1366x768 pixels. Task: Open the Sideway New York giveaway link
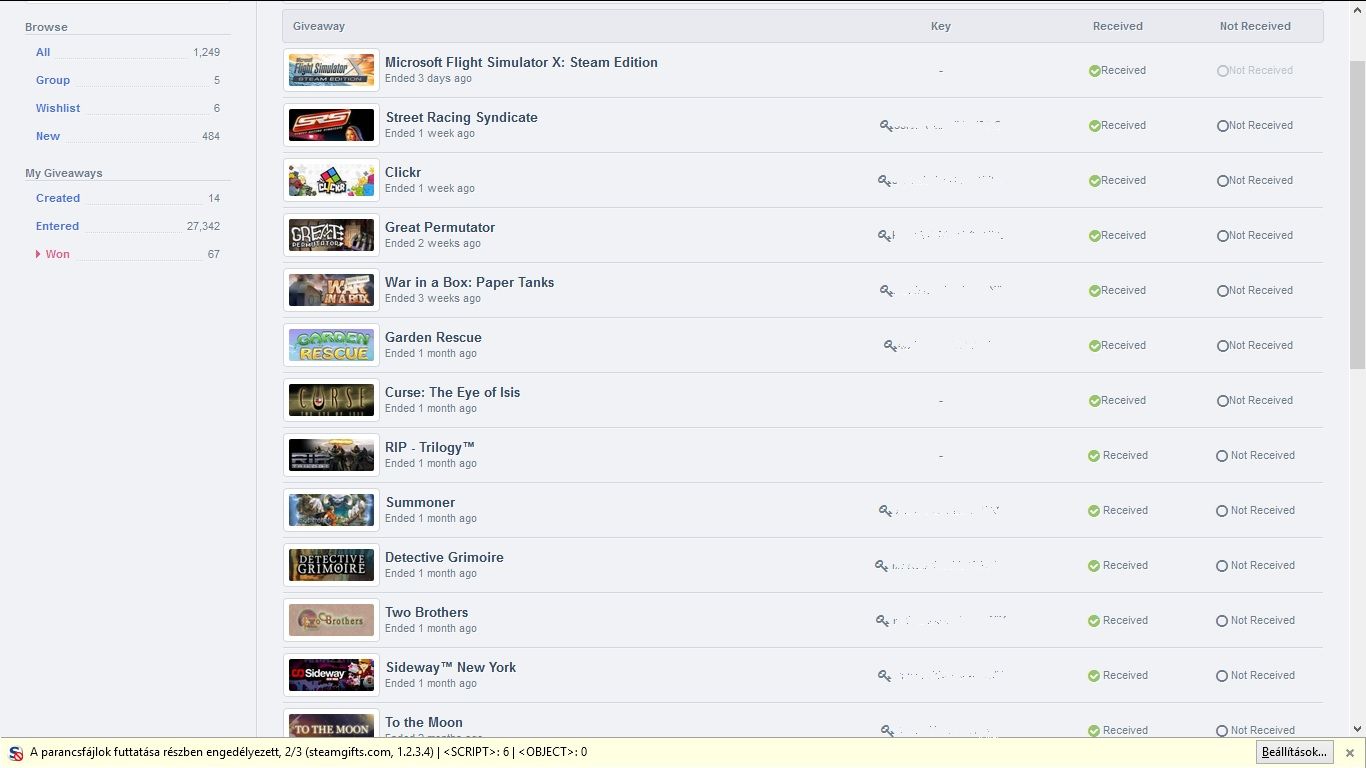pyautogui.click(x=451, y=667)
